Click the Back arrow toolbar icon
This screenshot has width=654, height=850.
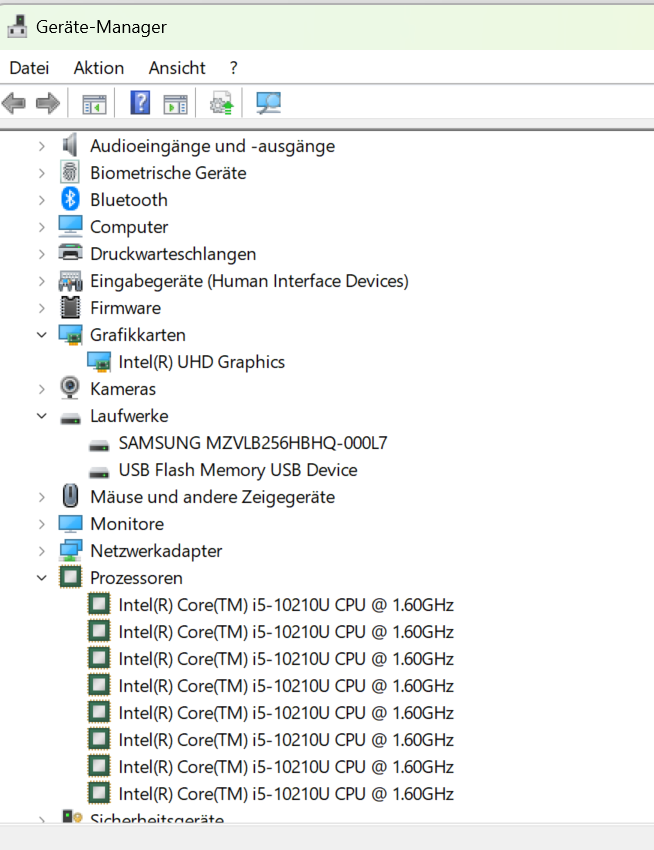click(x=14, y=103)
